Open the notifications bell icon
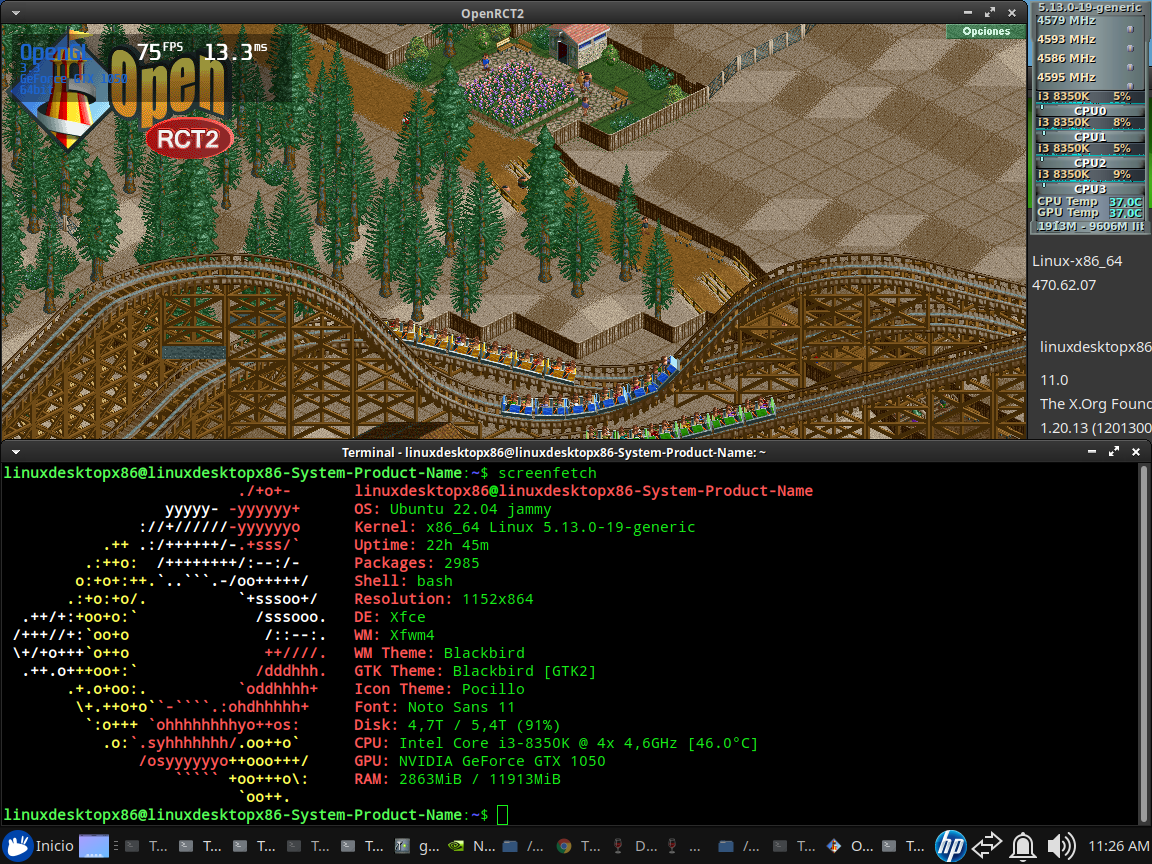Viewport: 1152px width, 864px height. (x=1023, y=846)
